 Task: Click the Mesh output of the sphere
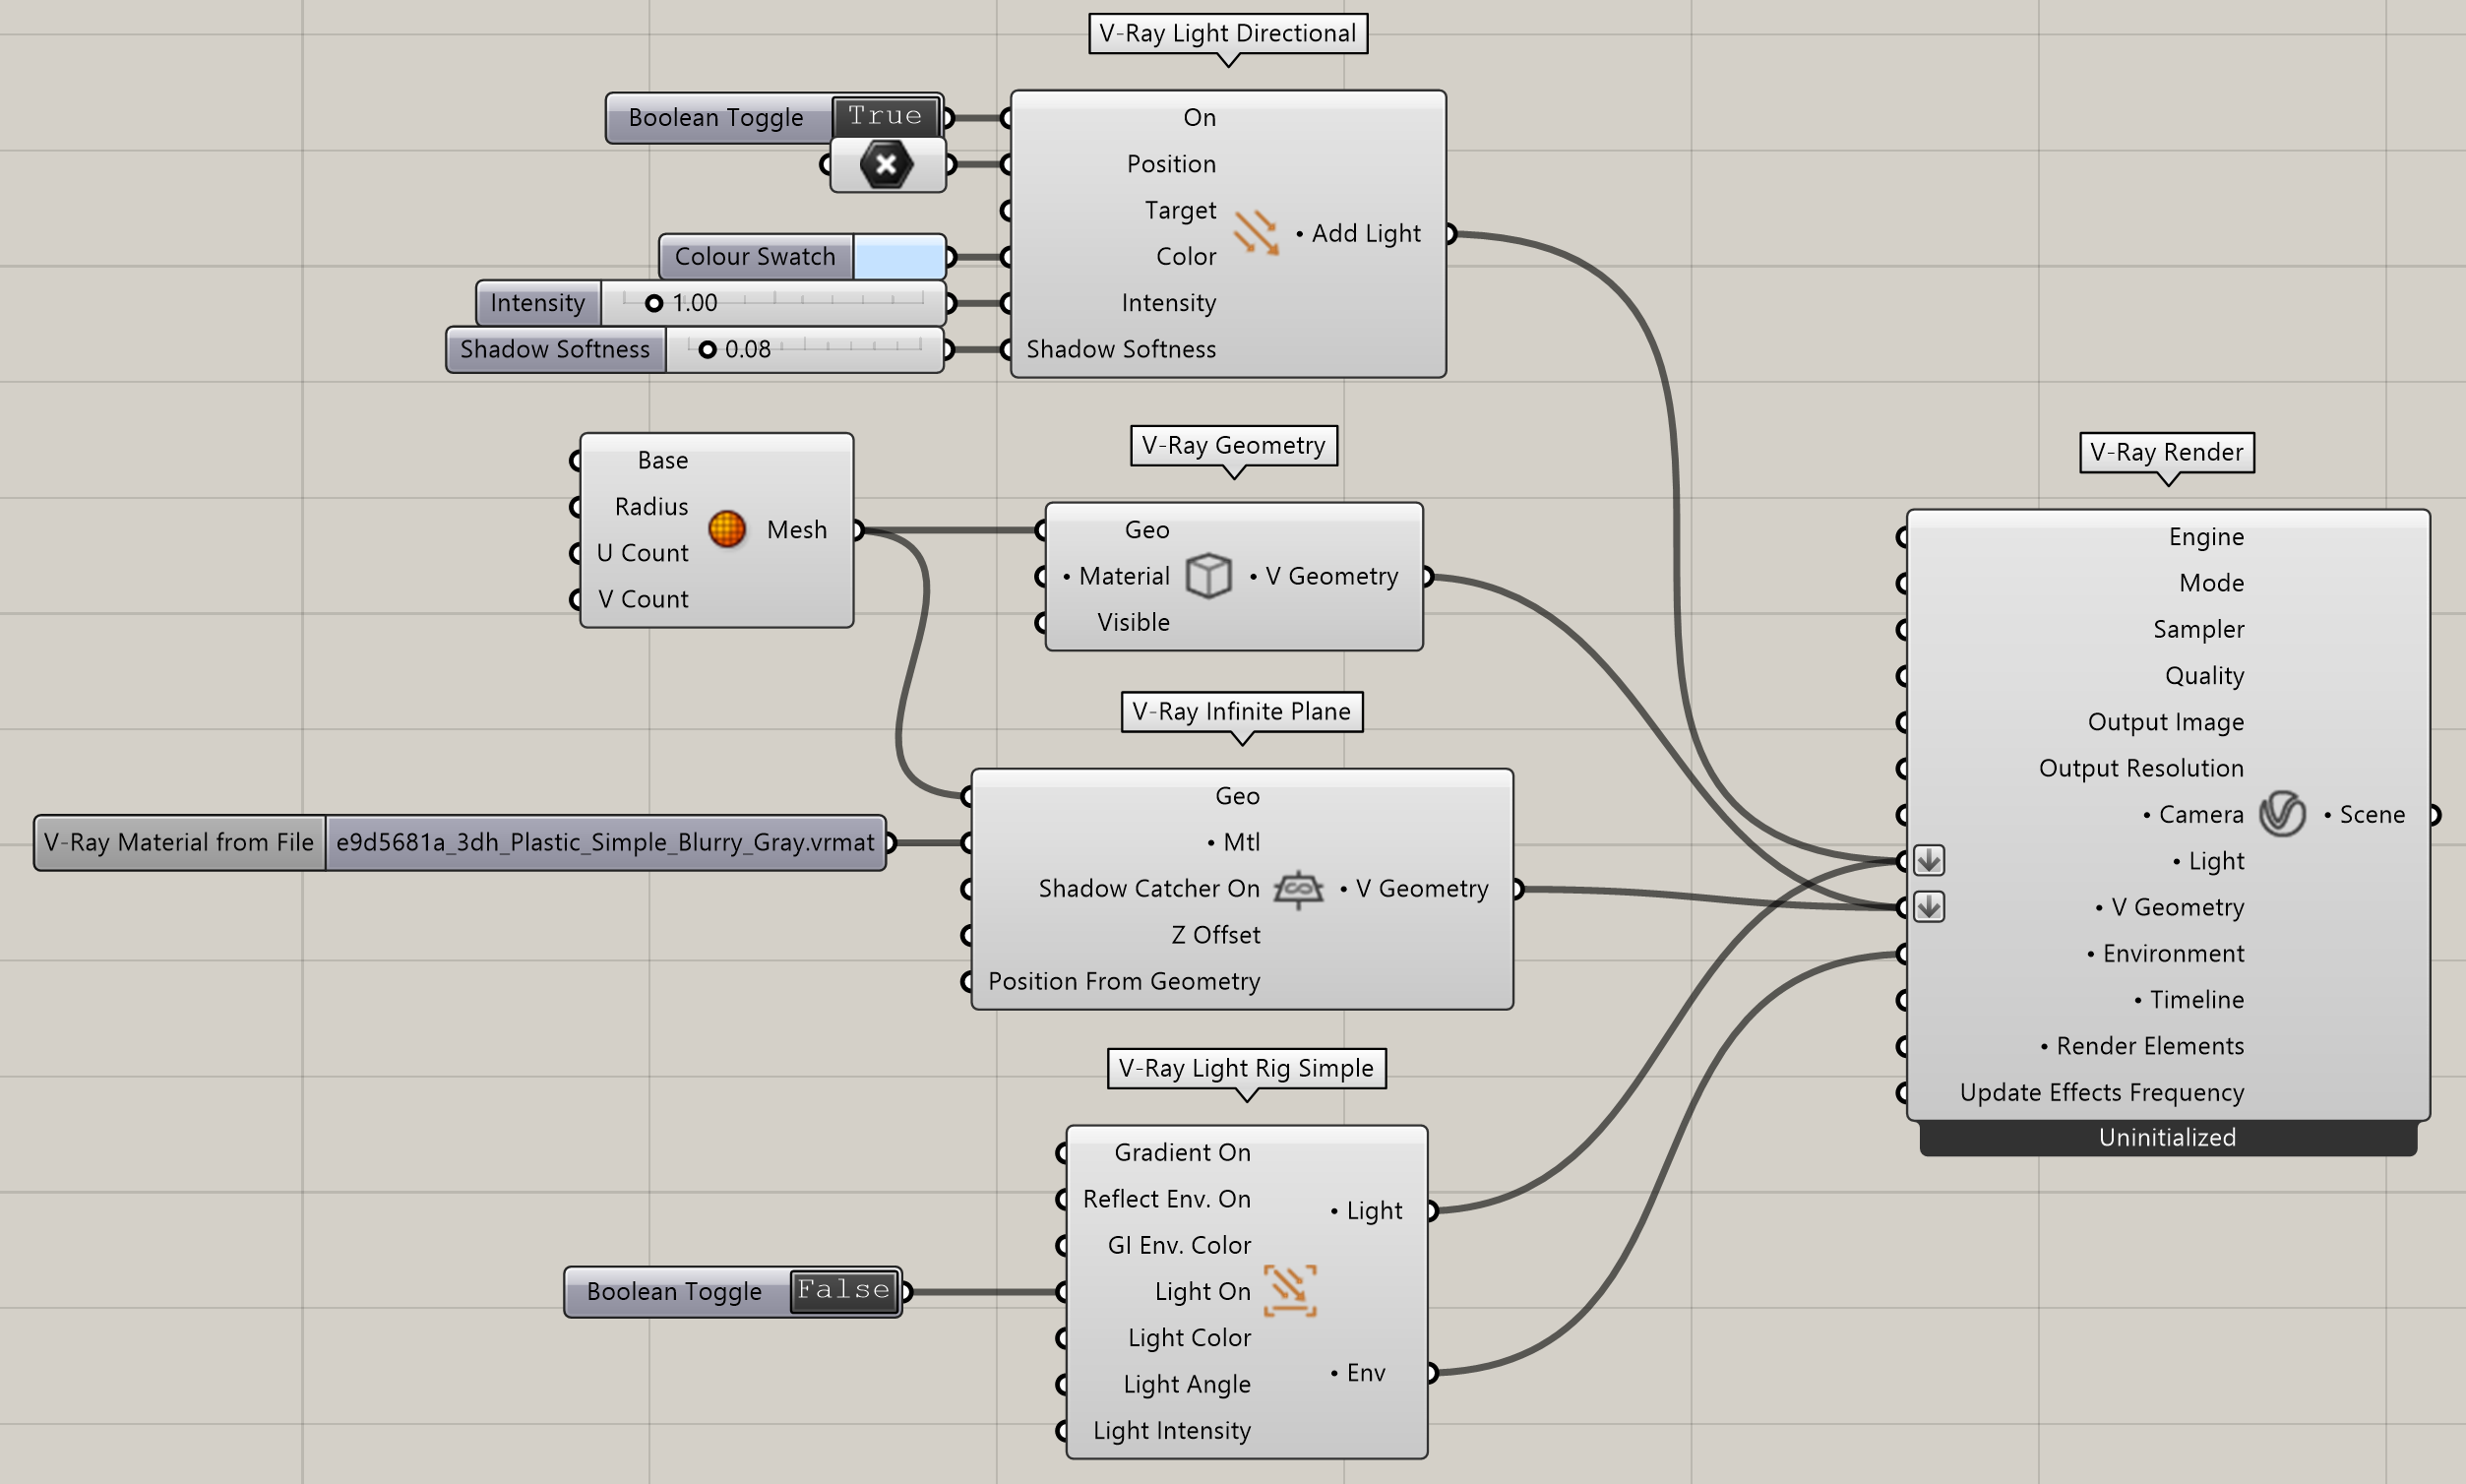click(796, 529)
